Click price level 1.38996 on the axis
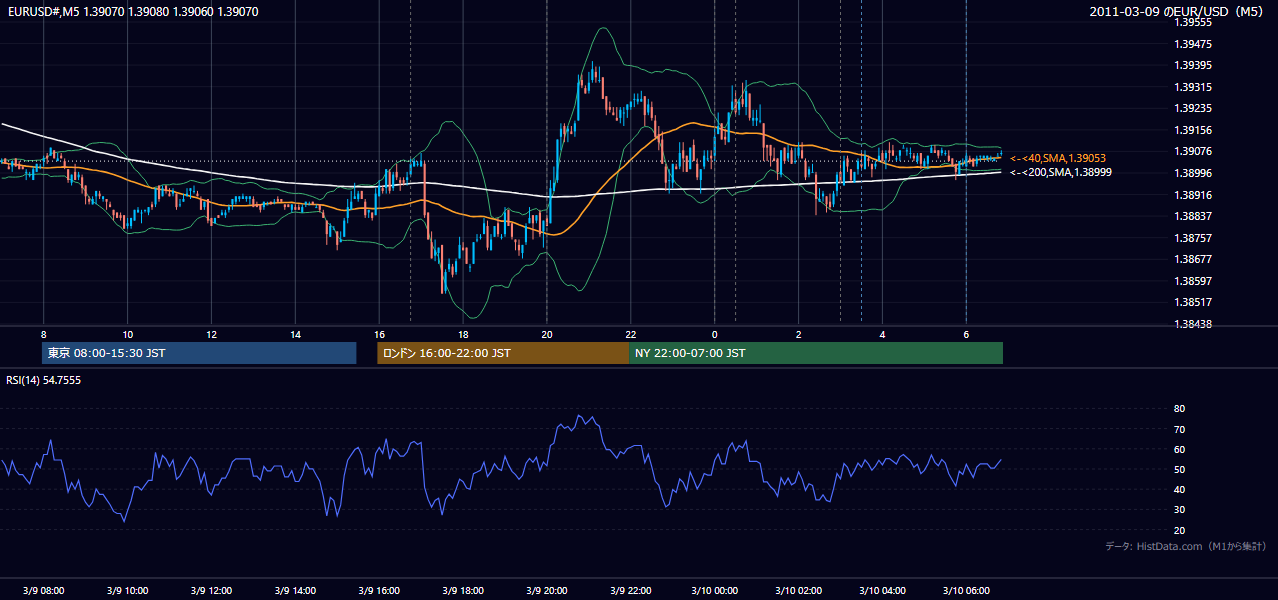The width and height of the screenshot is (1278, 600). [1192, 173]
